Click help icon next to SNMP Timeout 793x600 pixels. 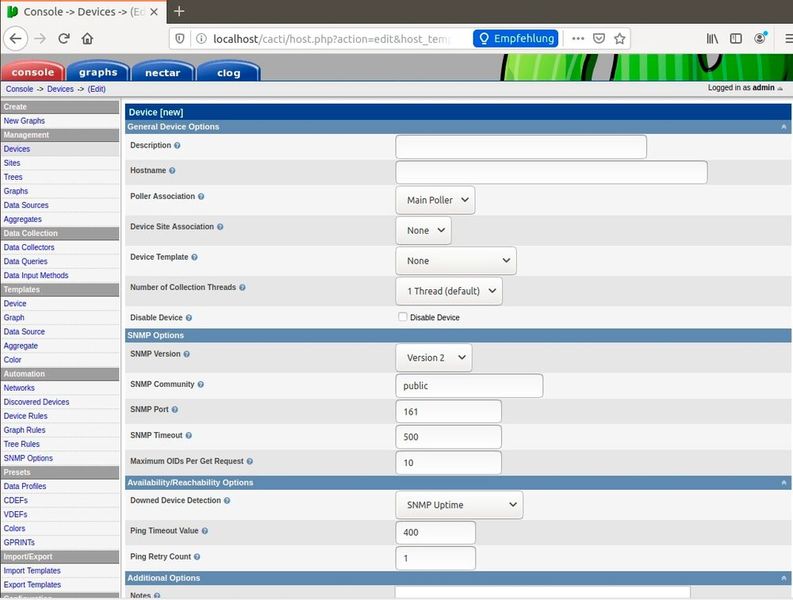coord(189,435)
